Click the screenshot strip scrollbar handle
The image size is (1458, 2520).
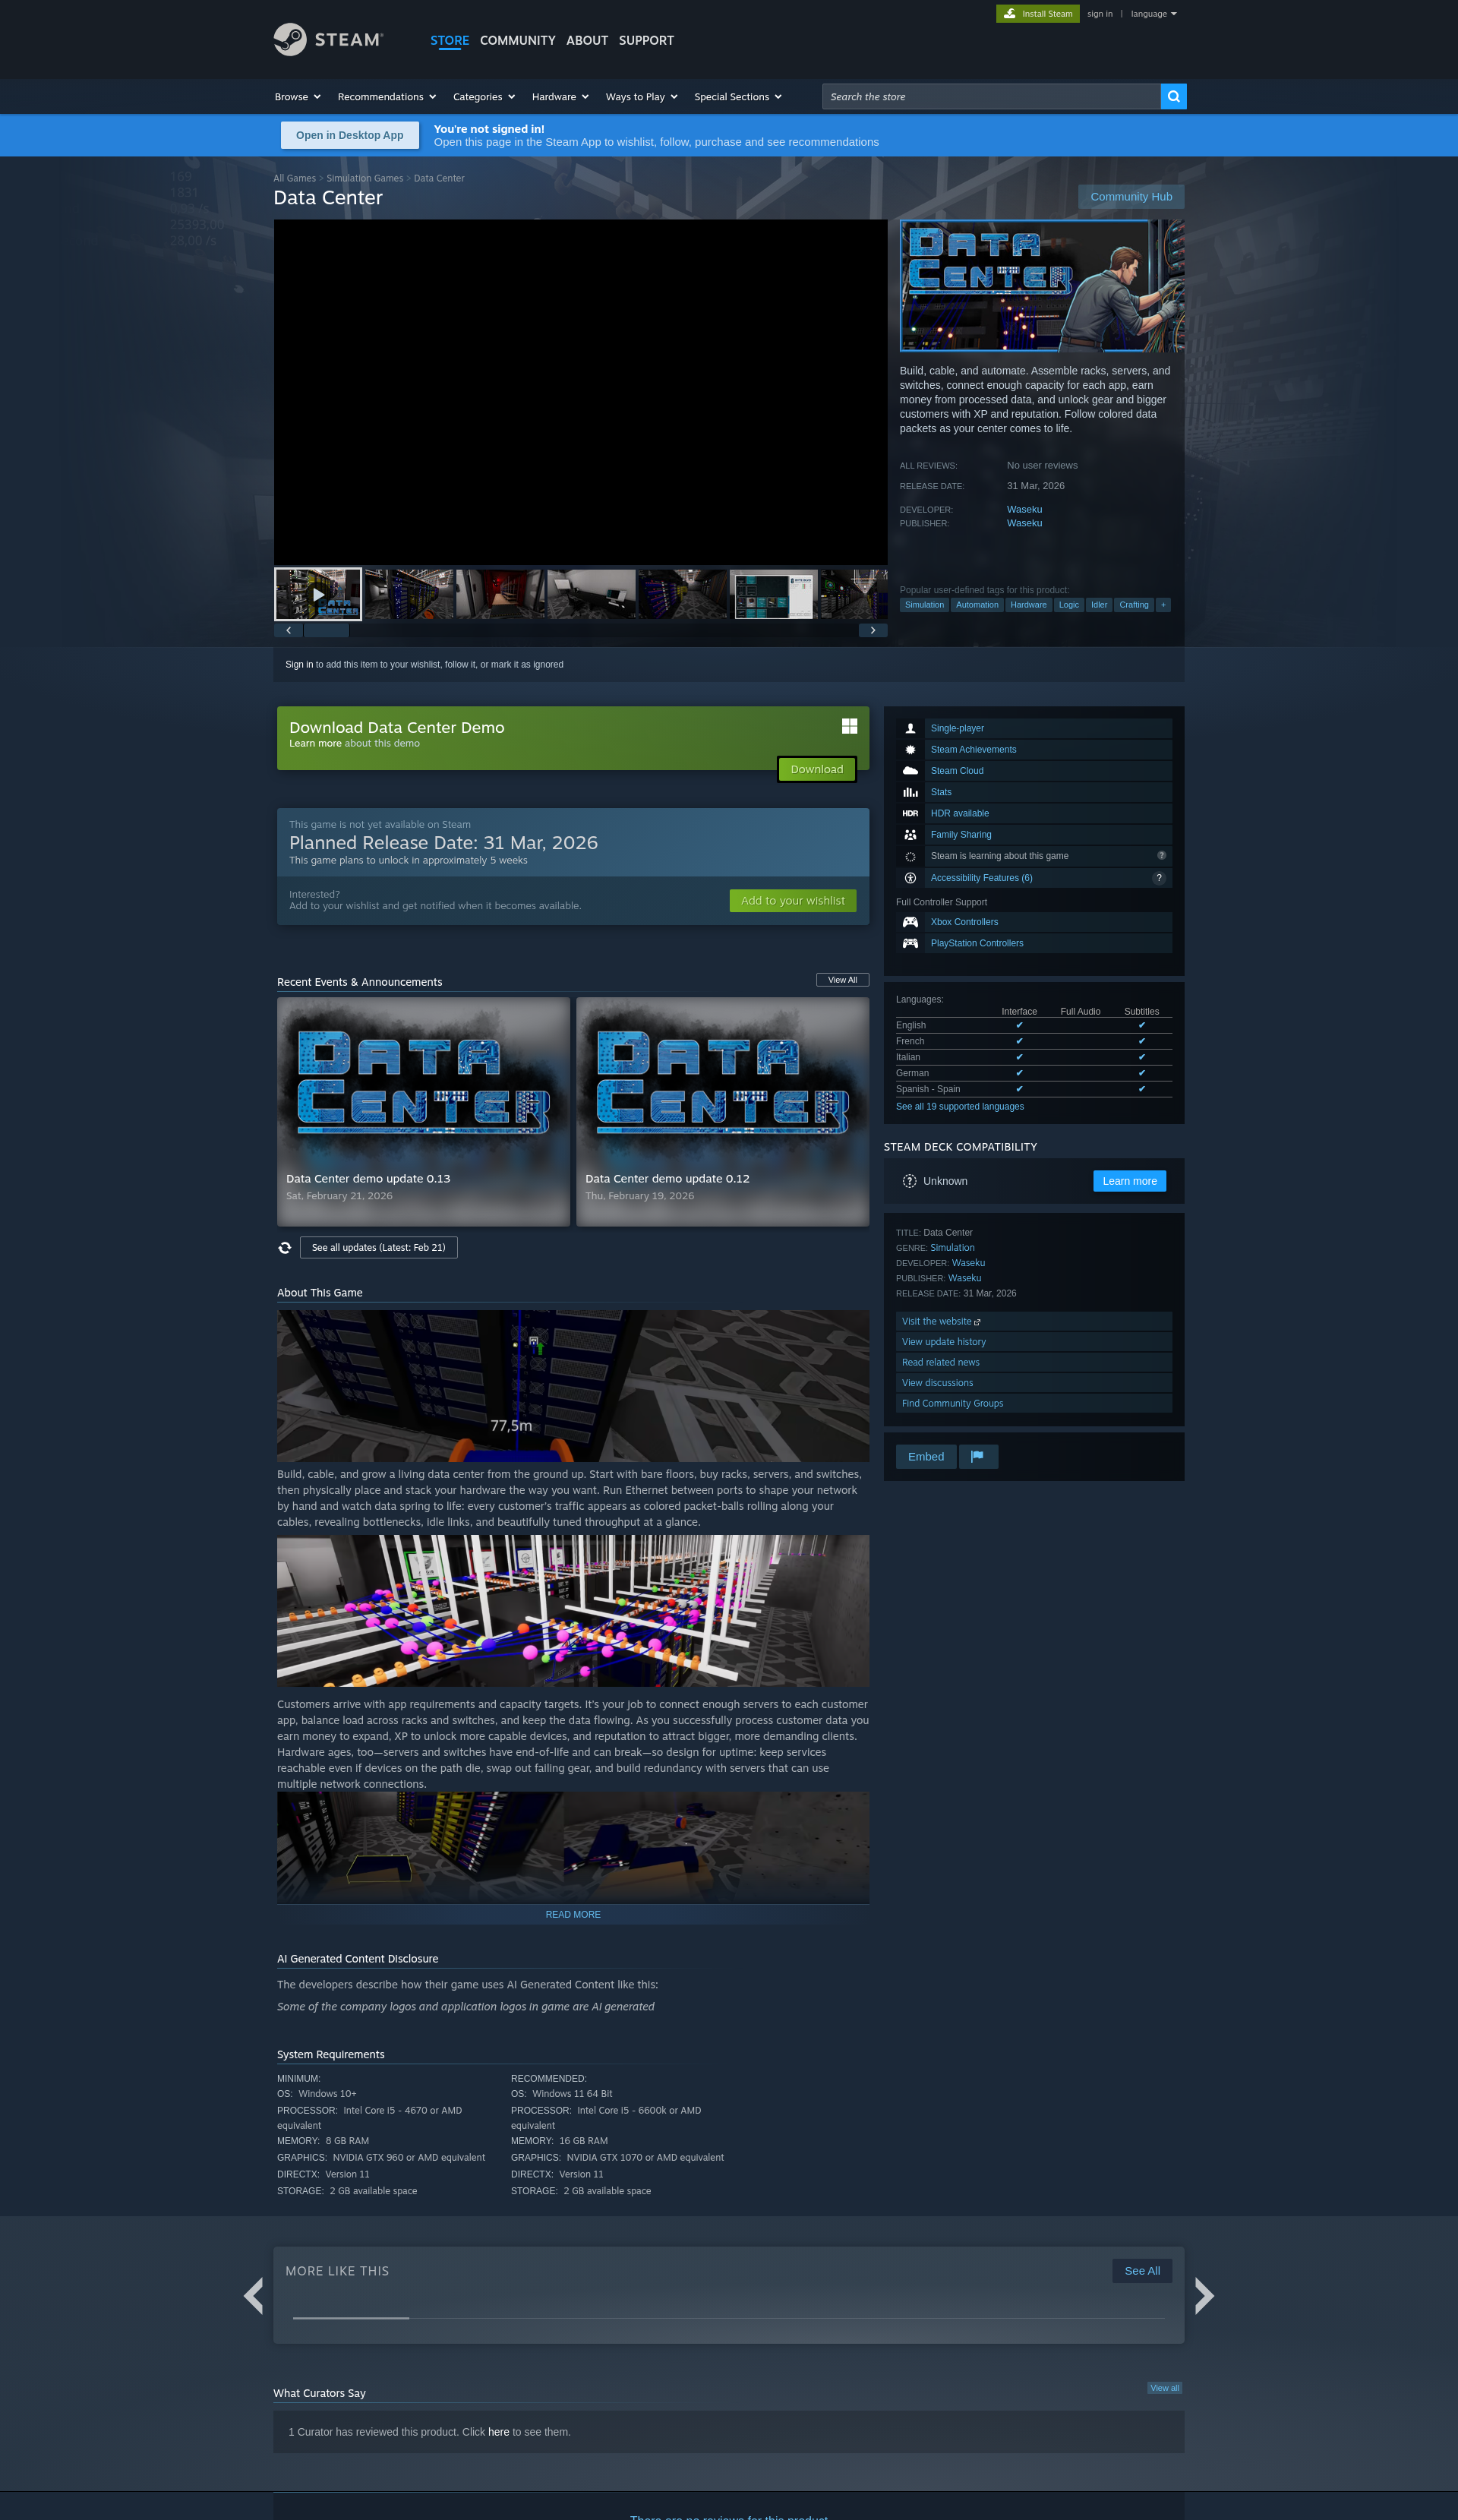[x=325, y=631]
